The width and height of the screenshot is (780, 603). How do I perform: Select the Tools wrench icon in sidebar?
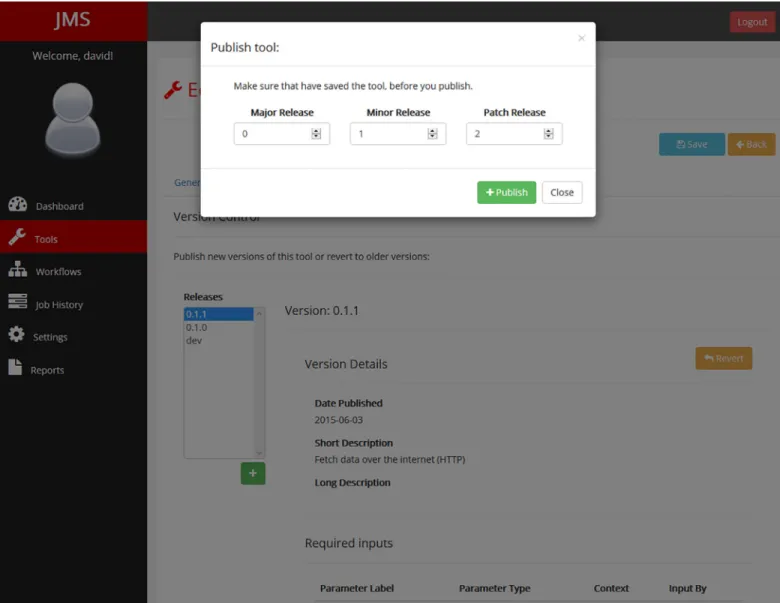click(17, 237)
